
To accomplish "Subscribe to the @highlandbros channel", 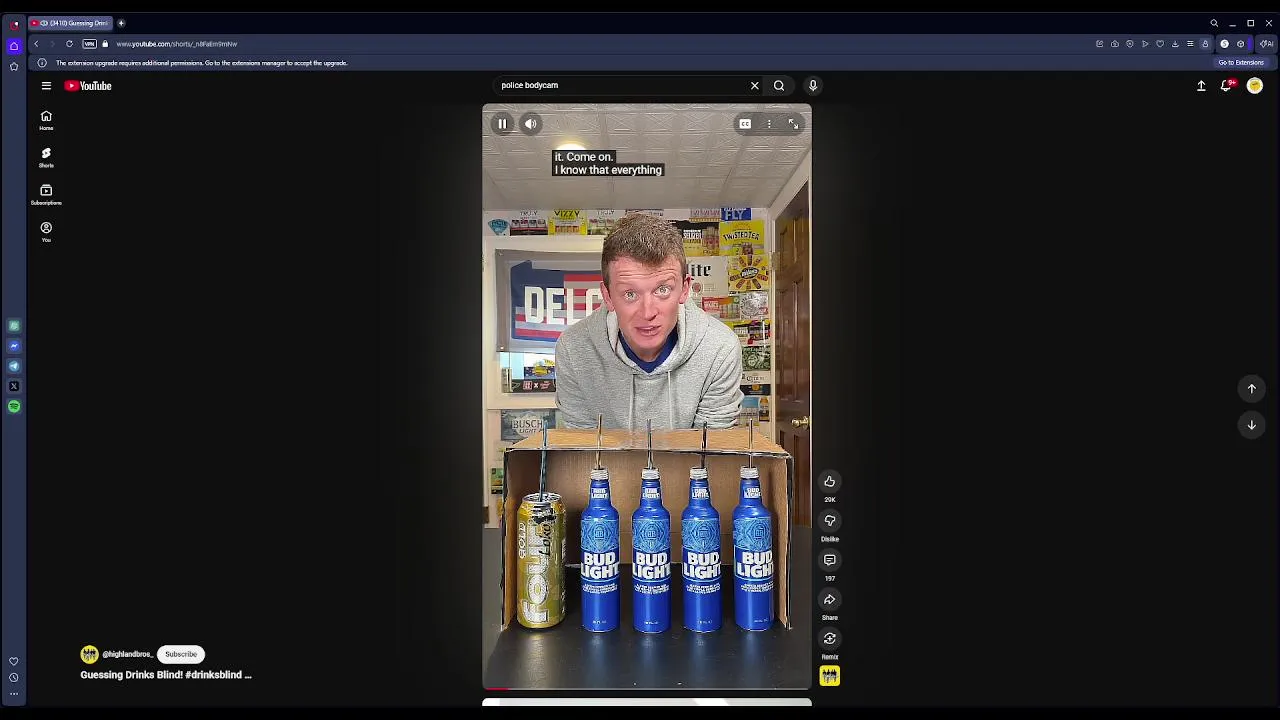I will (x=181, y=654).
